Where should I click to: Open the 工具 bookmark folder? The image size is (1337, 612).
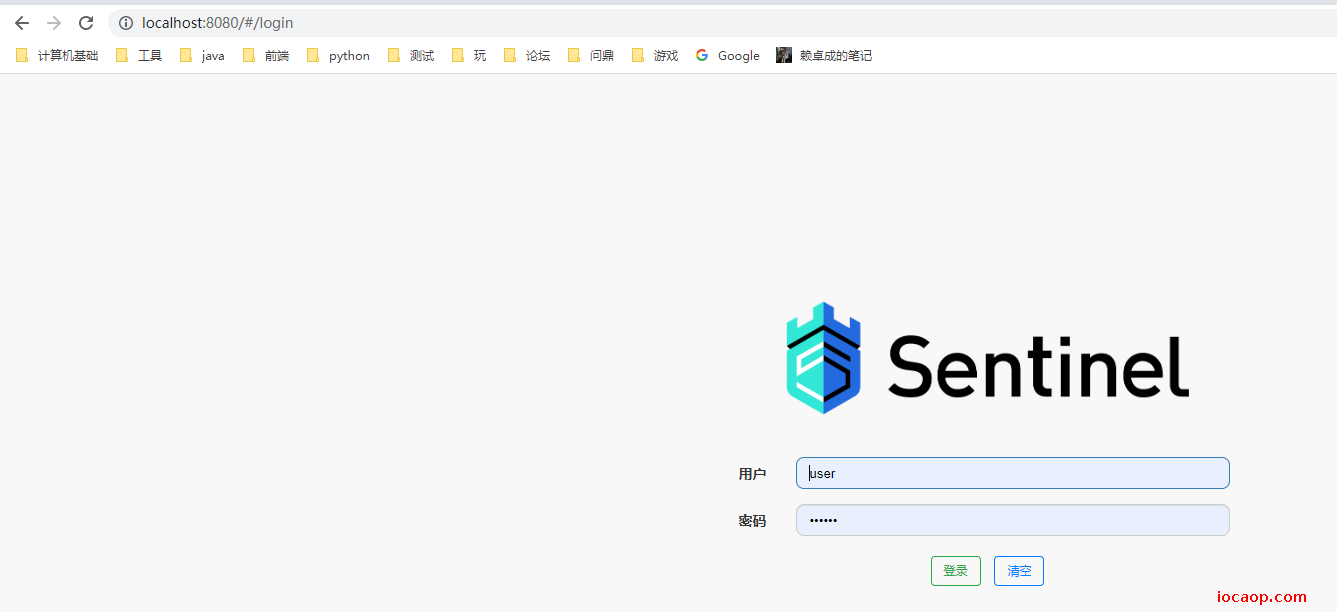tap(139, 56)
